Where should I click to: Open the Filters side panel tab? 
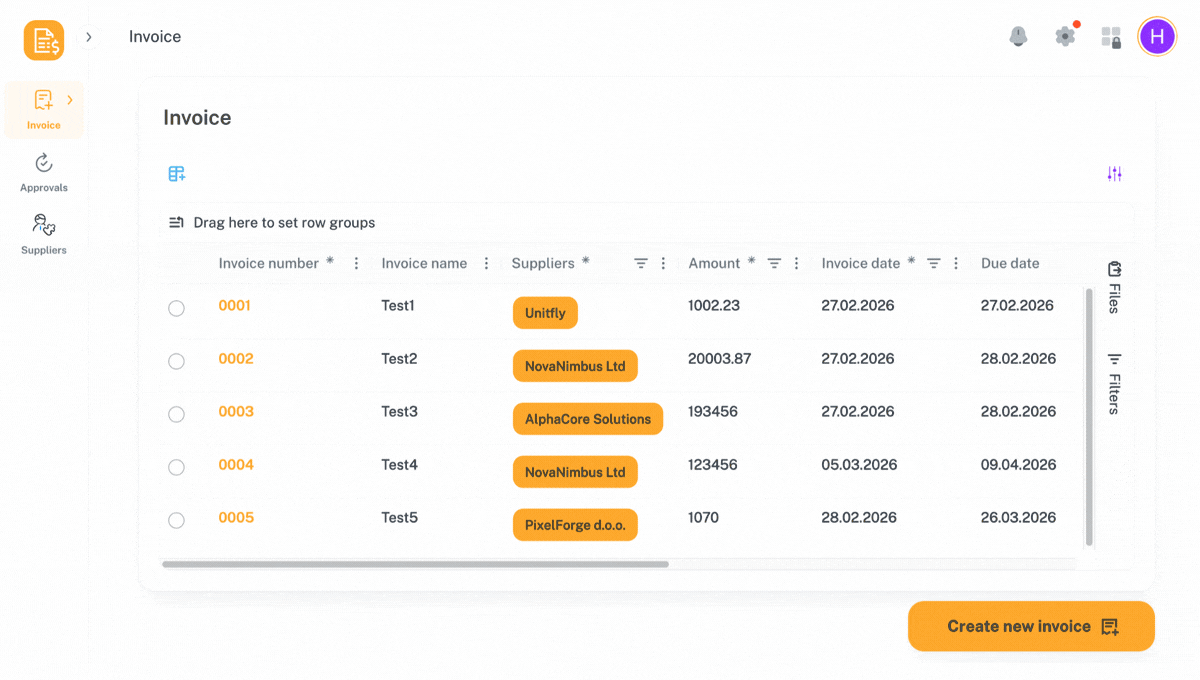tap(1114, 383)
